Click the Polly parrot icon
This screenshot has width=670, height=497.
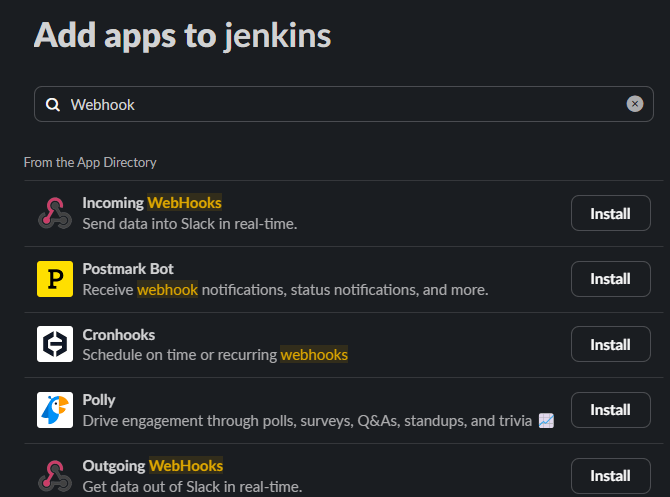point(54,410)
